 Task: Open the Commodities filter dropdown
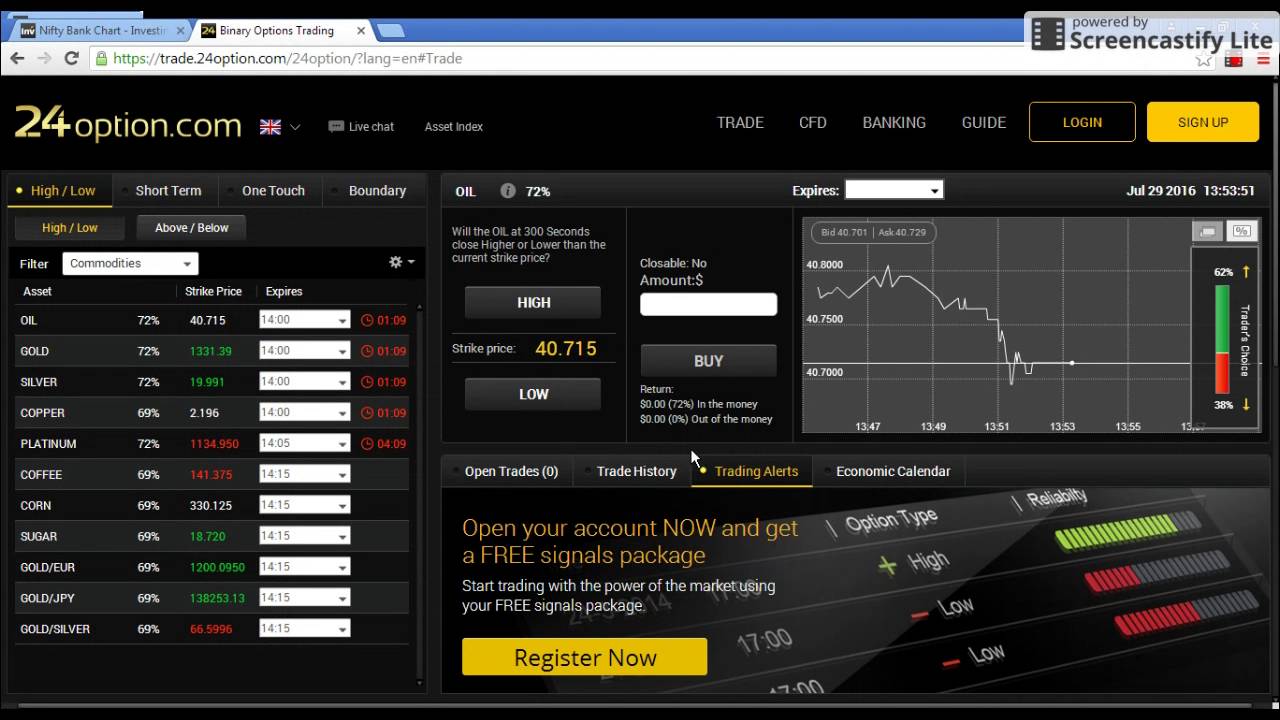coord(130,264)
